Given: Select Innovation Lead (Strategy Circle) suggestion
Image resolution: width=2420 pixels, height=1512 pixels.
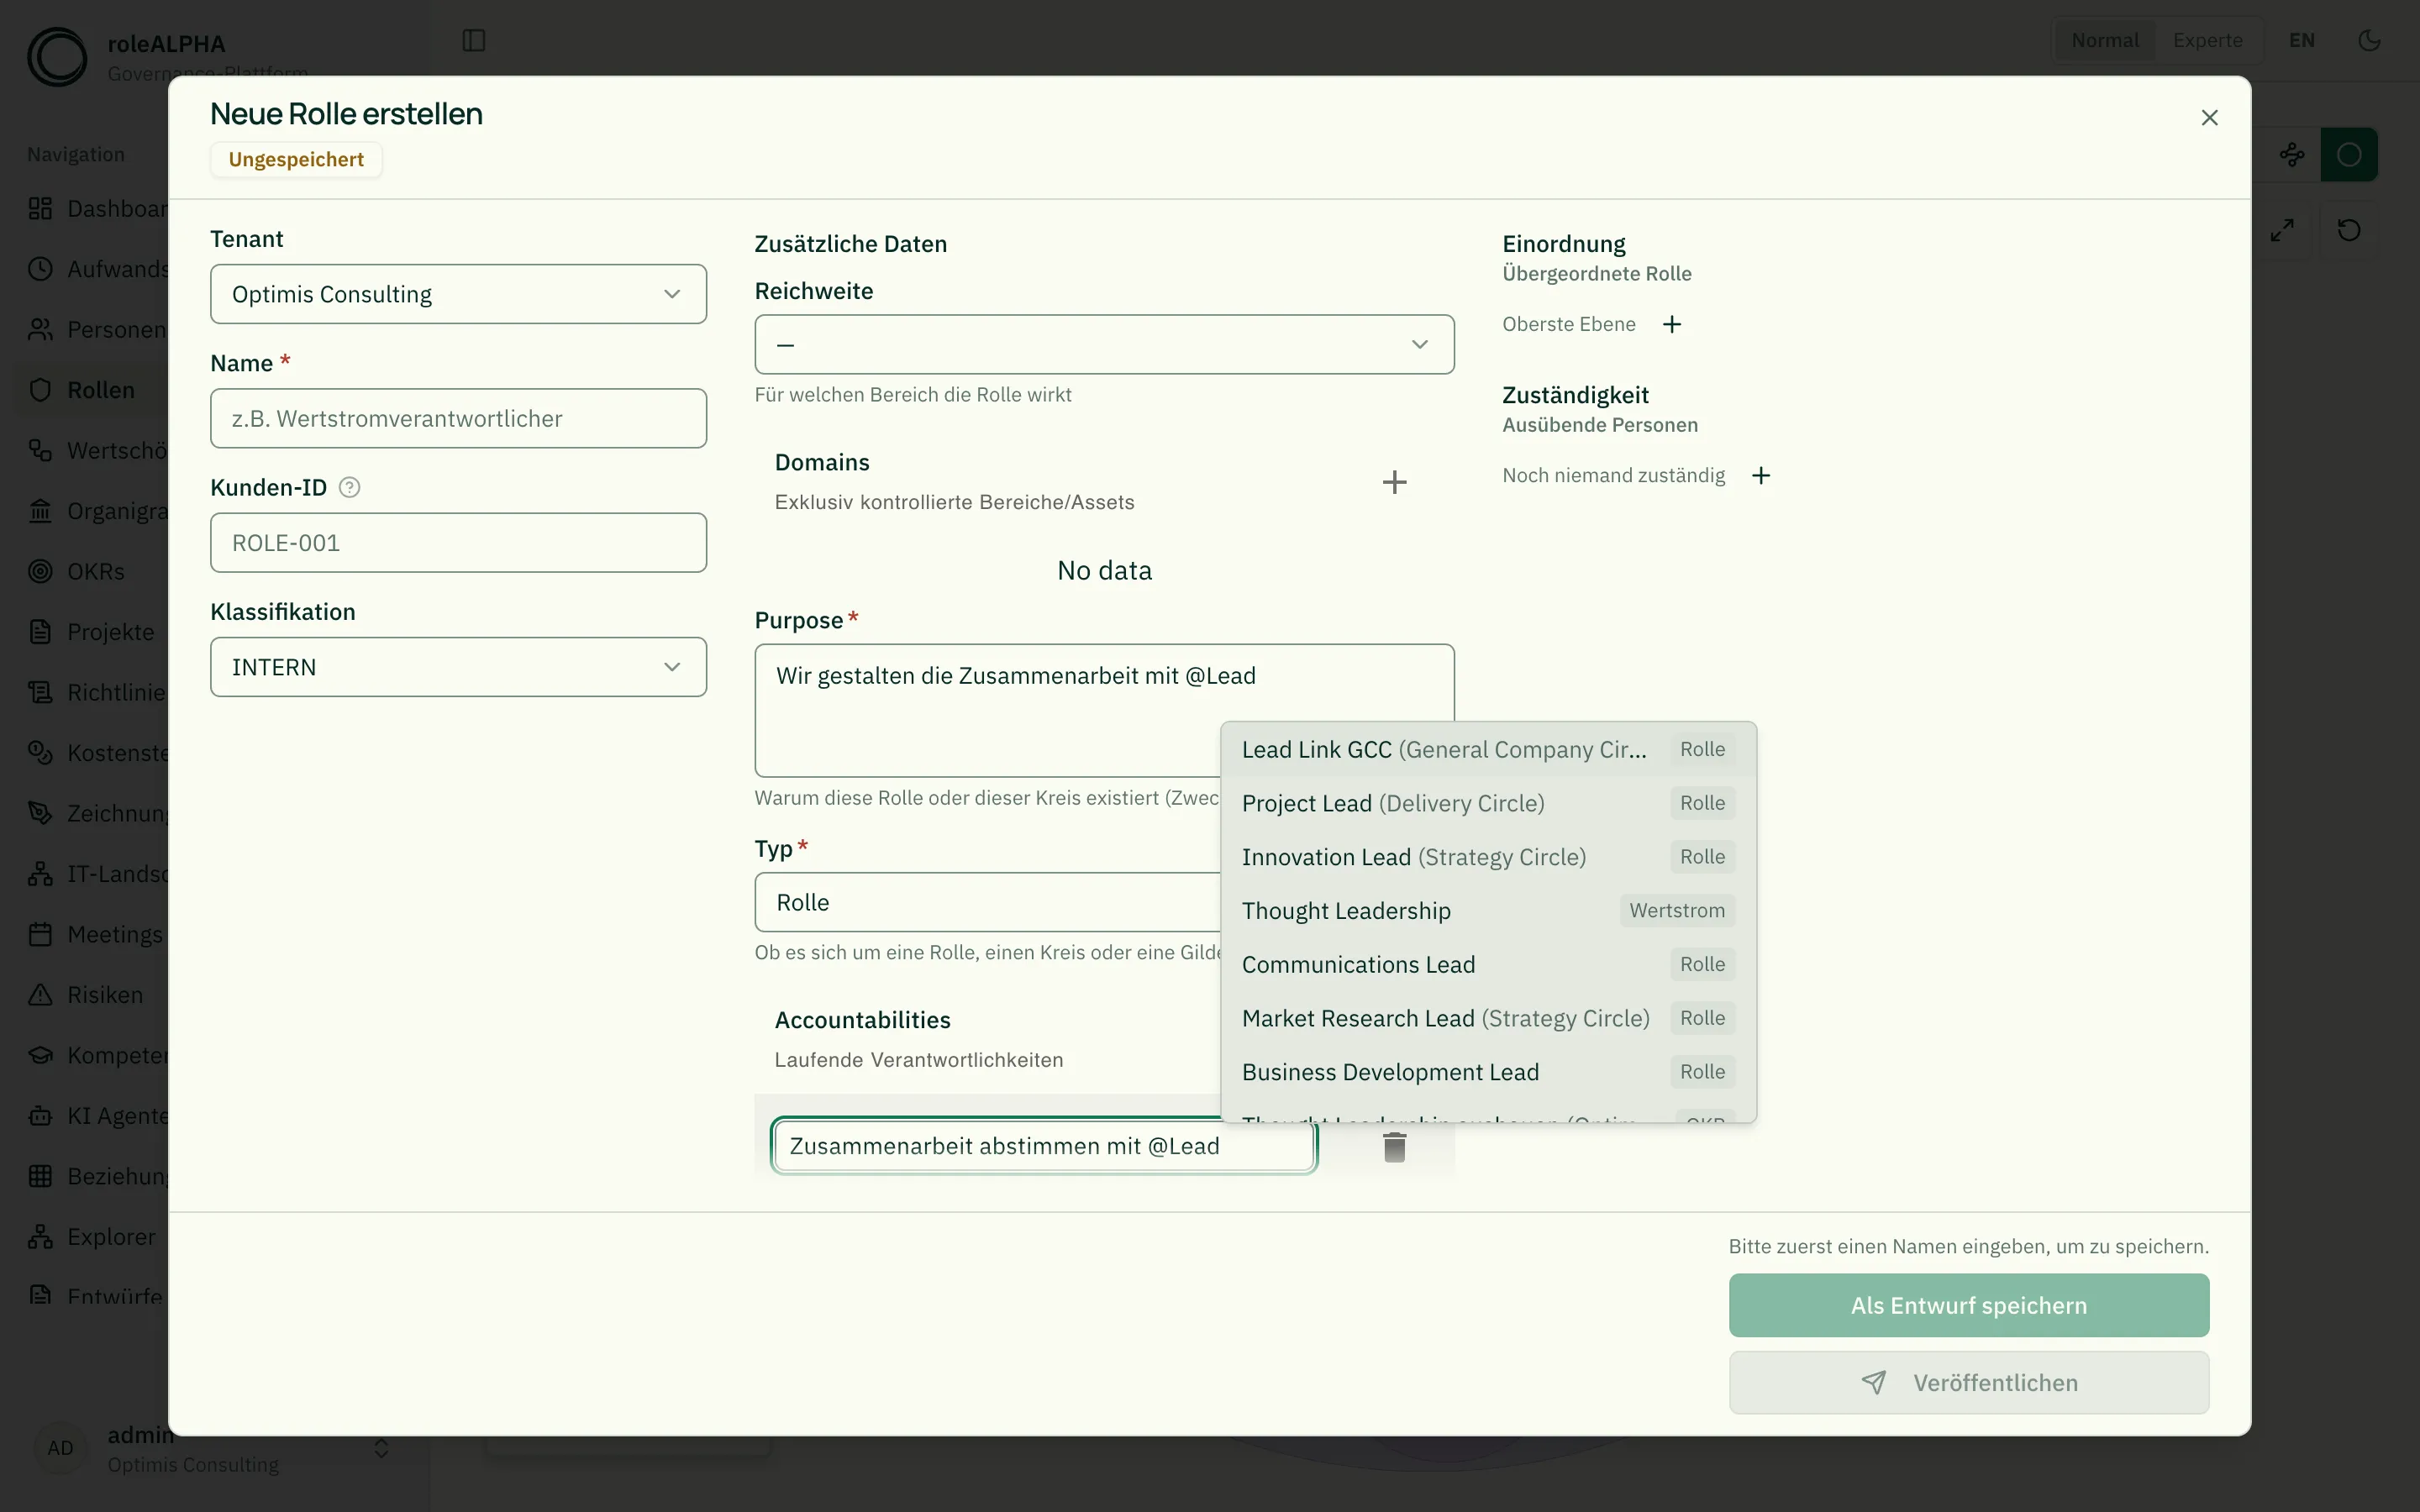Looking at the screenshot, I should pos(1488,857).
